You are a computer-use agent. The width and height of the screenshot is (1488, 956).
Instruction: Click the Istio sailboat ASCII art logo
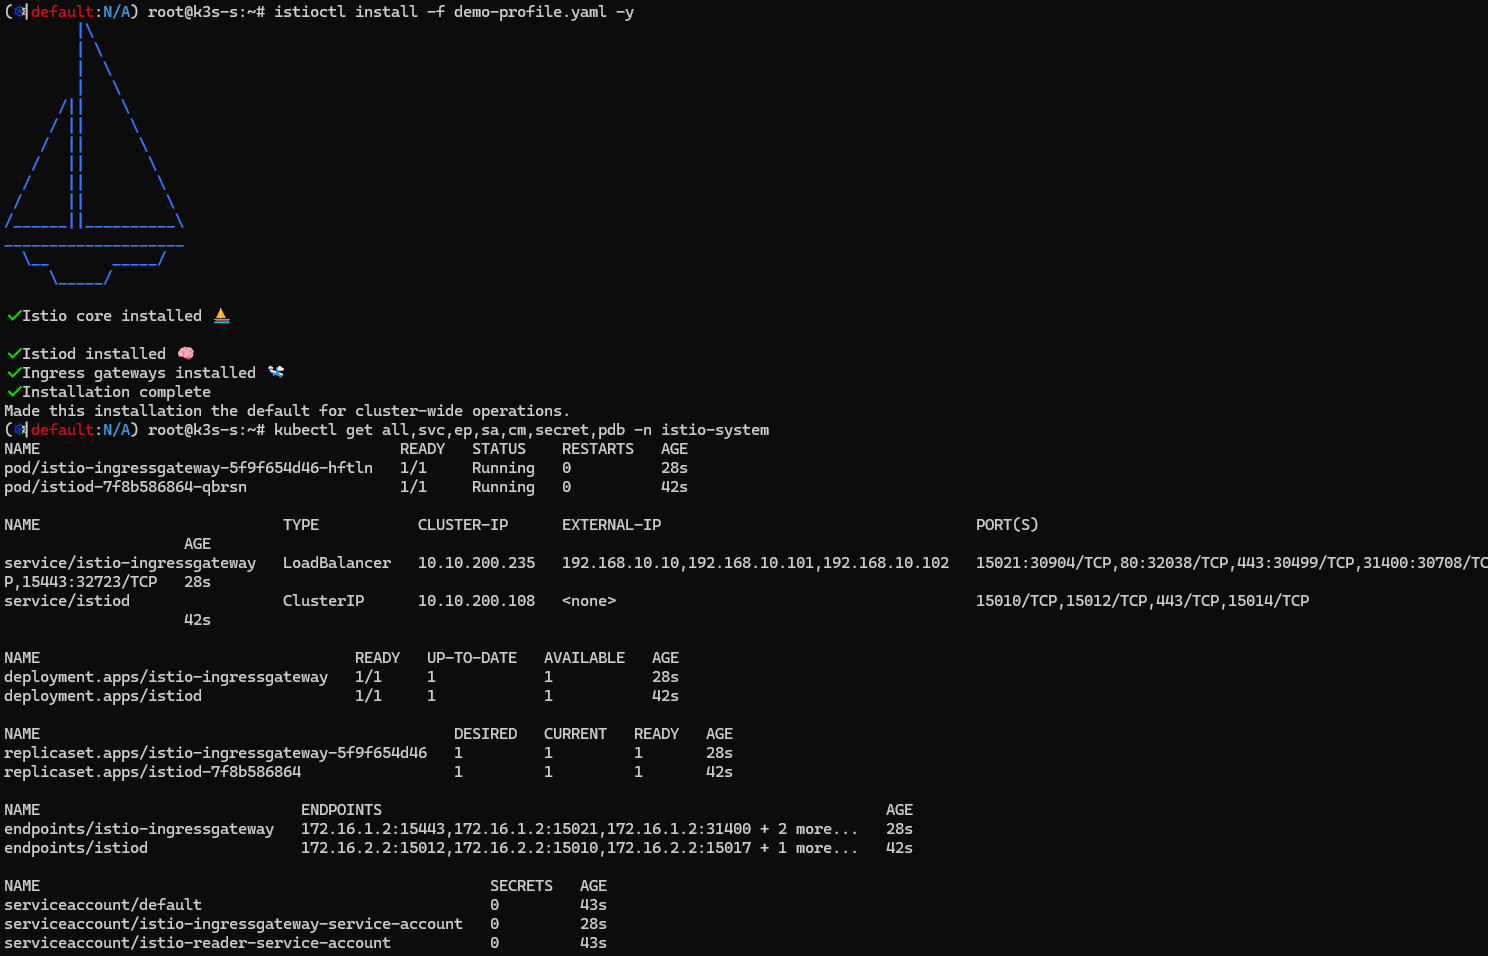point(94,153)
